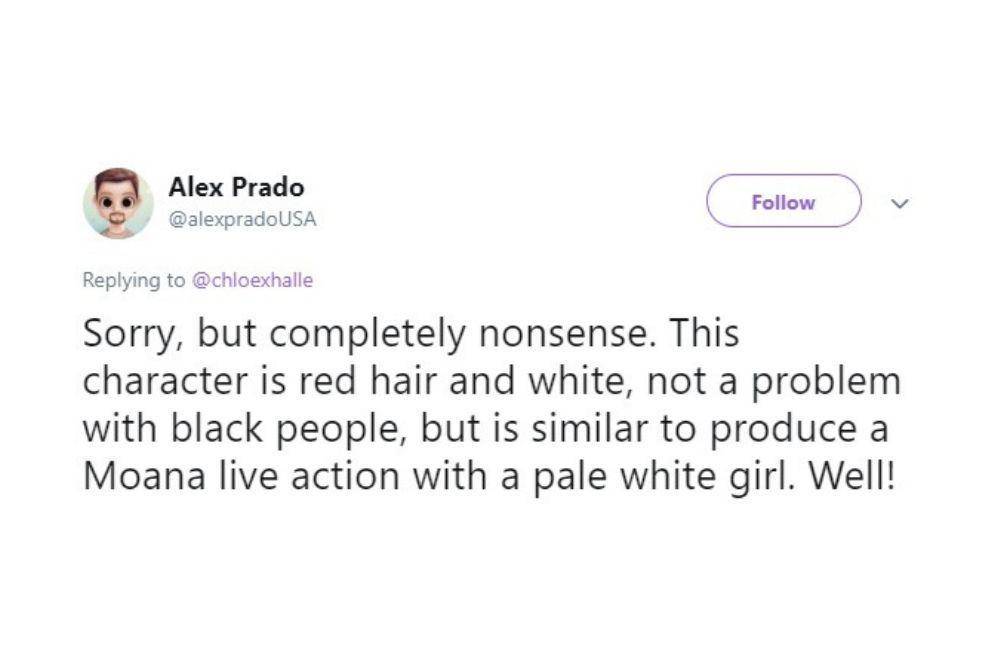1000x667 pixels.
Task: Follow the Alex Prado account
Action: coord(783,202)
